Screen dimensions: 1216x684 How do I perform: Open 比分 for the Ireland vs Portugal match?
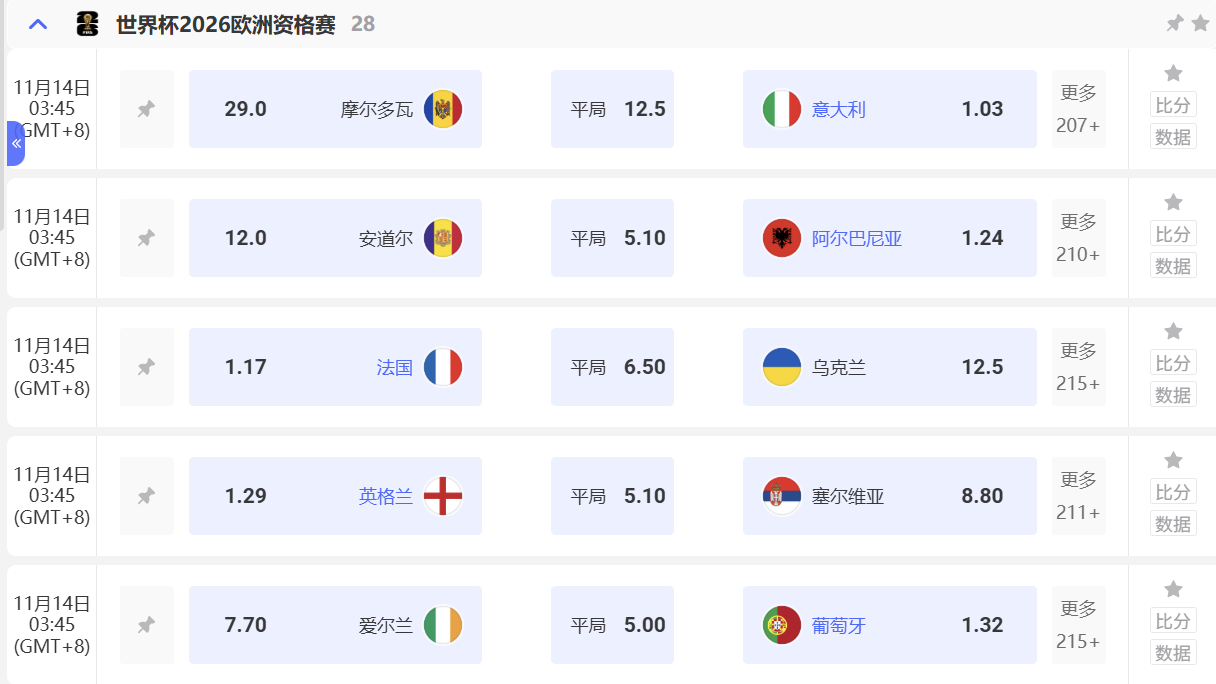[x=1172, y=620]
